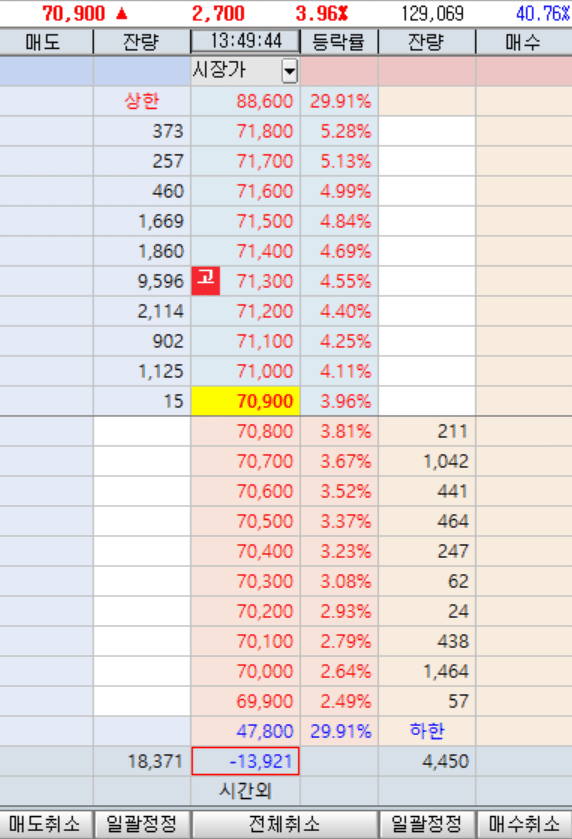Click the left 일괄정정 button beside 매도취소

pyautogui.click(x=142, y=824)
